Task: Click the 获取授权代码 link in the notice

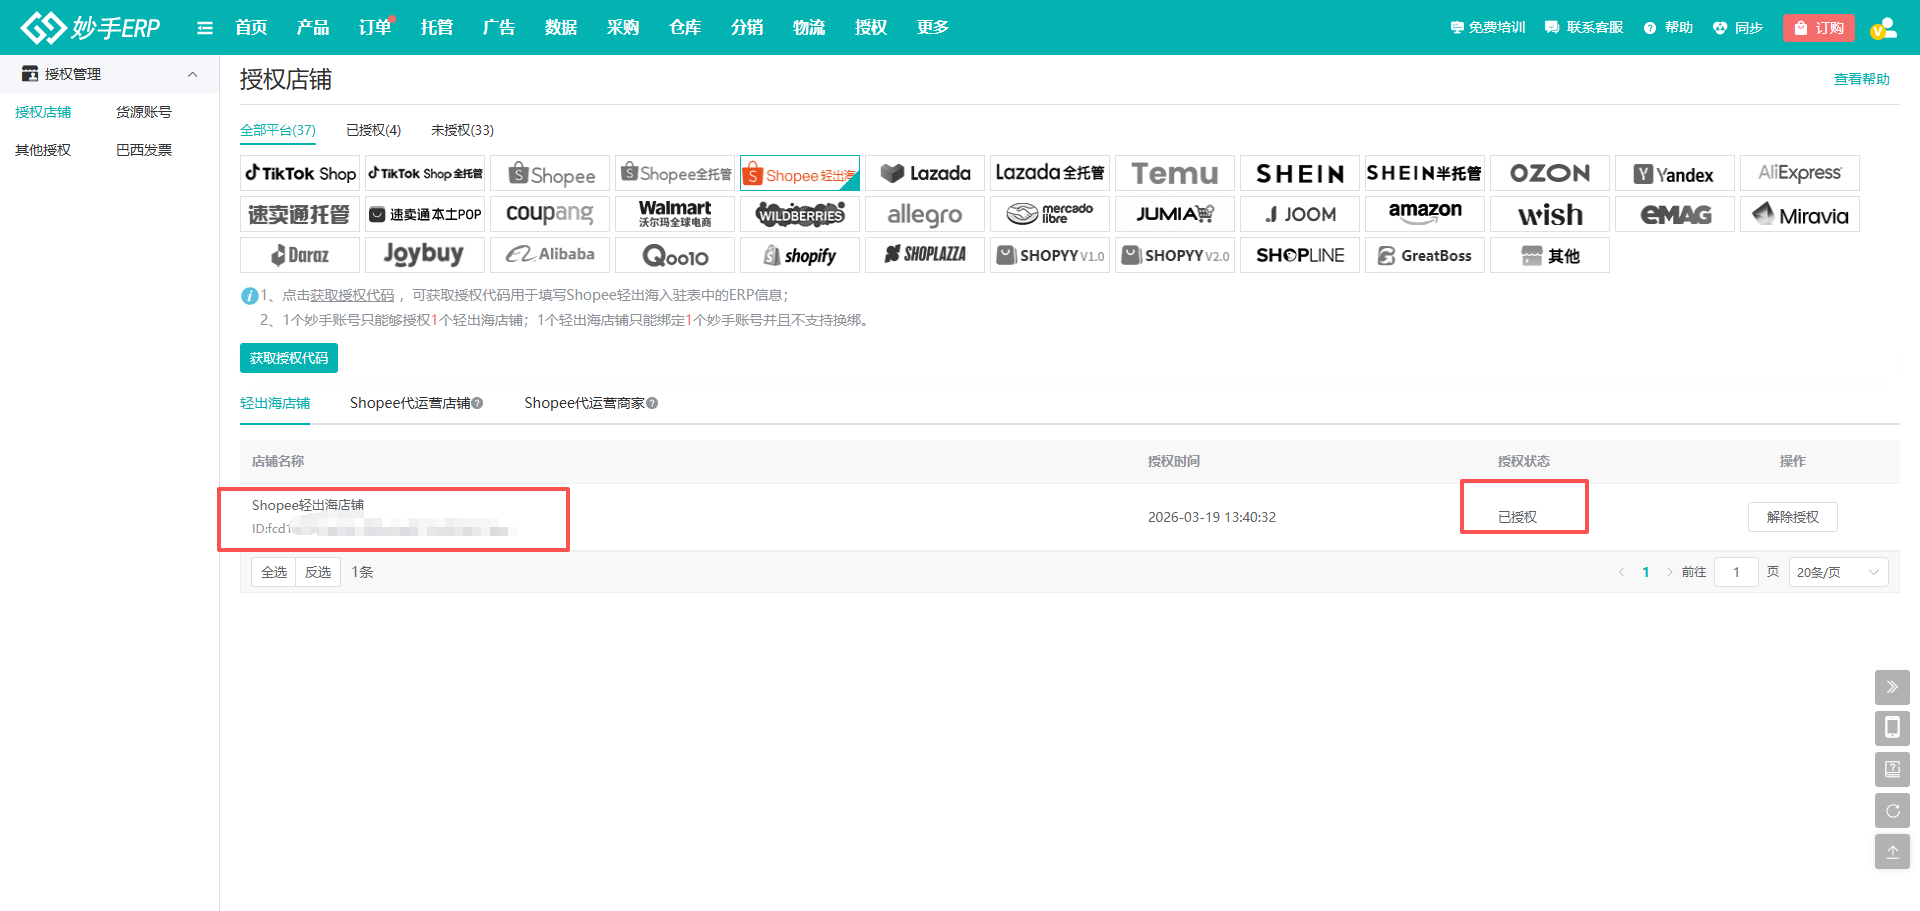Action: (352, 295)
